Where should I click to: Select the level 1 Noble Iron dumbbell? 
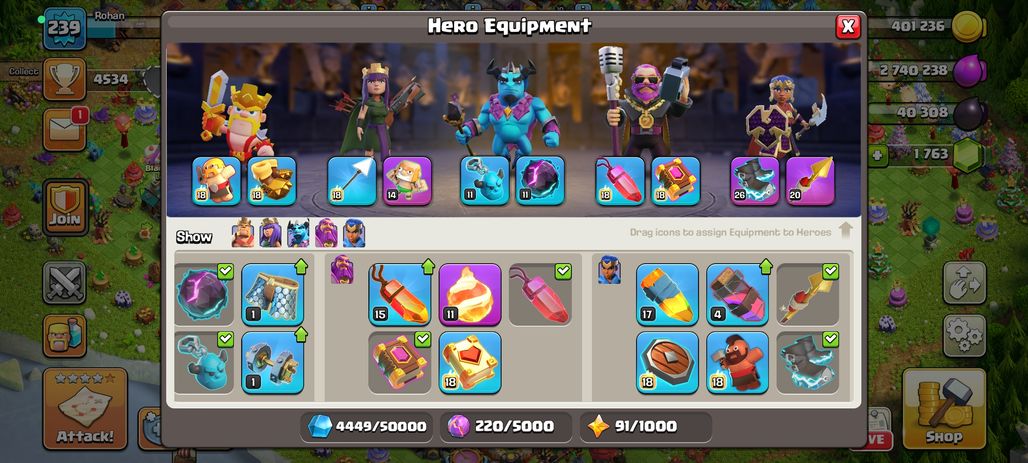[272, 362]
